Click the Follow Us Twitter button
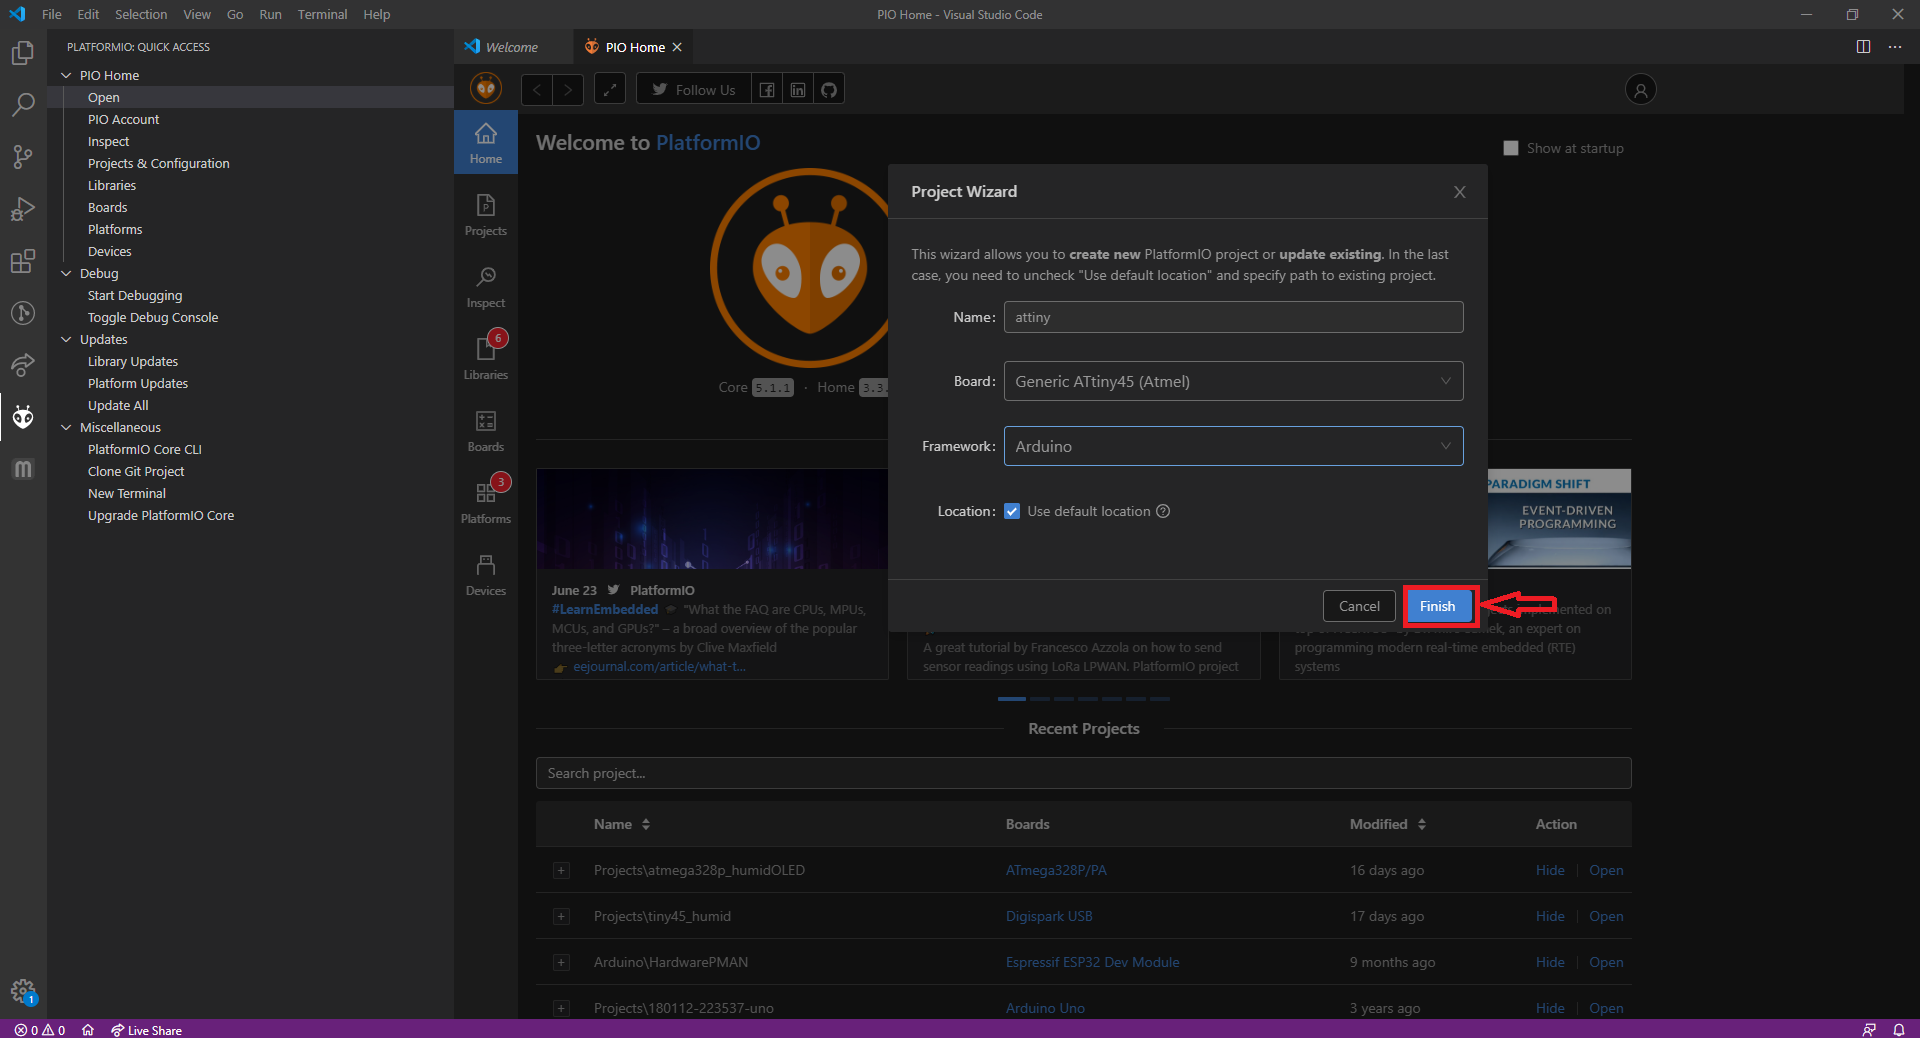The width and height of the screenshot is (1920, 1038). (693, 90)
